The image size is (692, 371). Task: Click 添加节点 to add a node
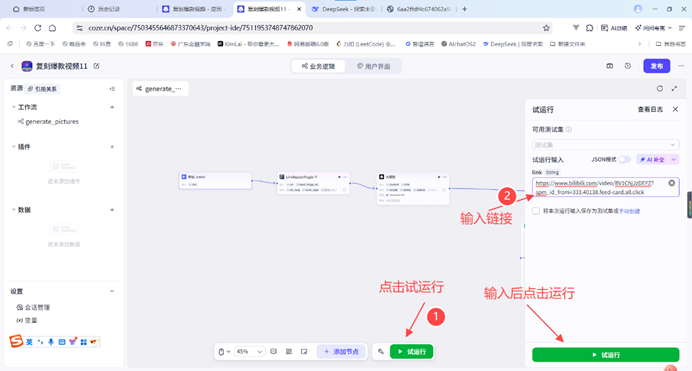(341, 352)
